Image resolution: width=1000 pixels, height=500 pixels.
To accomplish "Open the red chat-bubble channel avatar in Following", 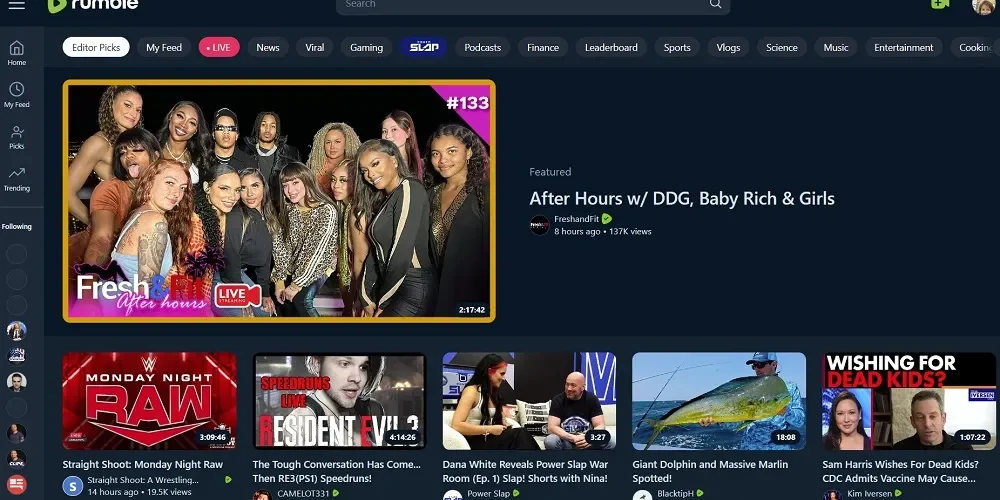I will coord(17,485).
